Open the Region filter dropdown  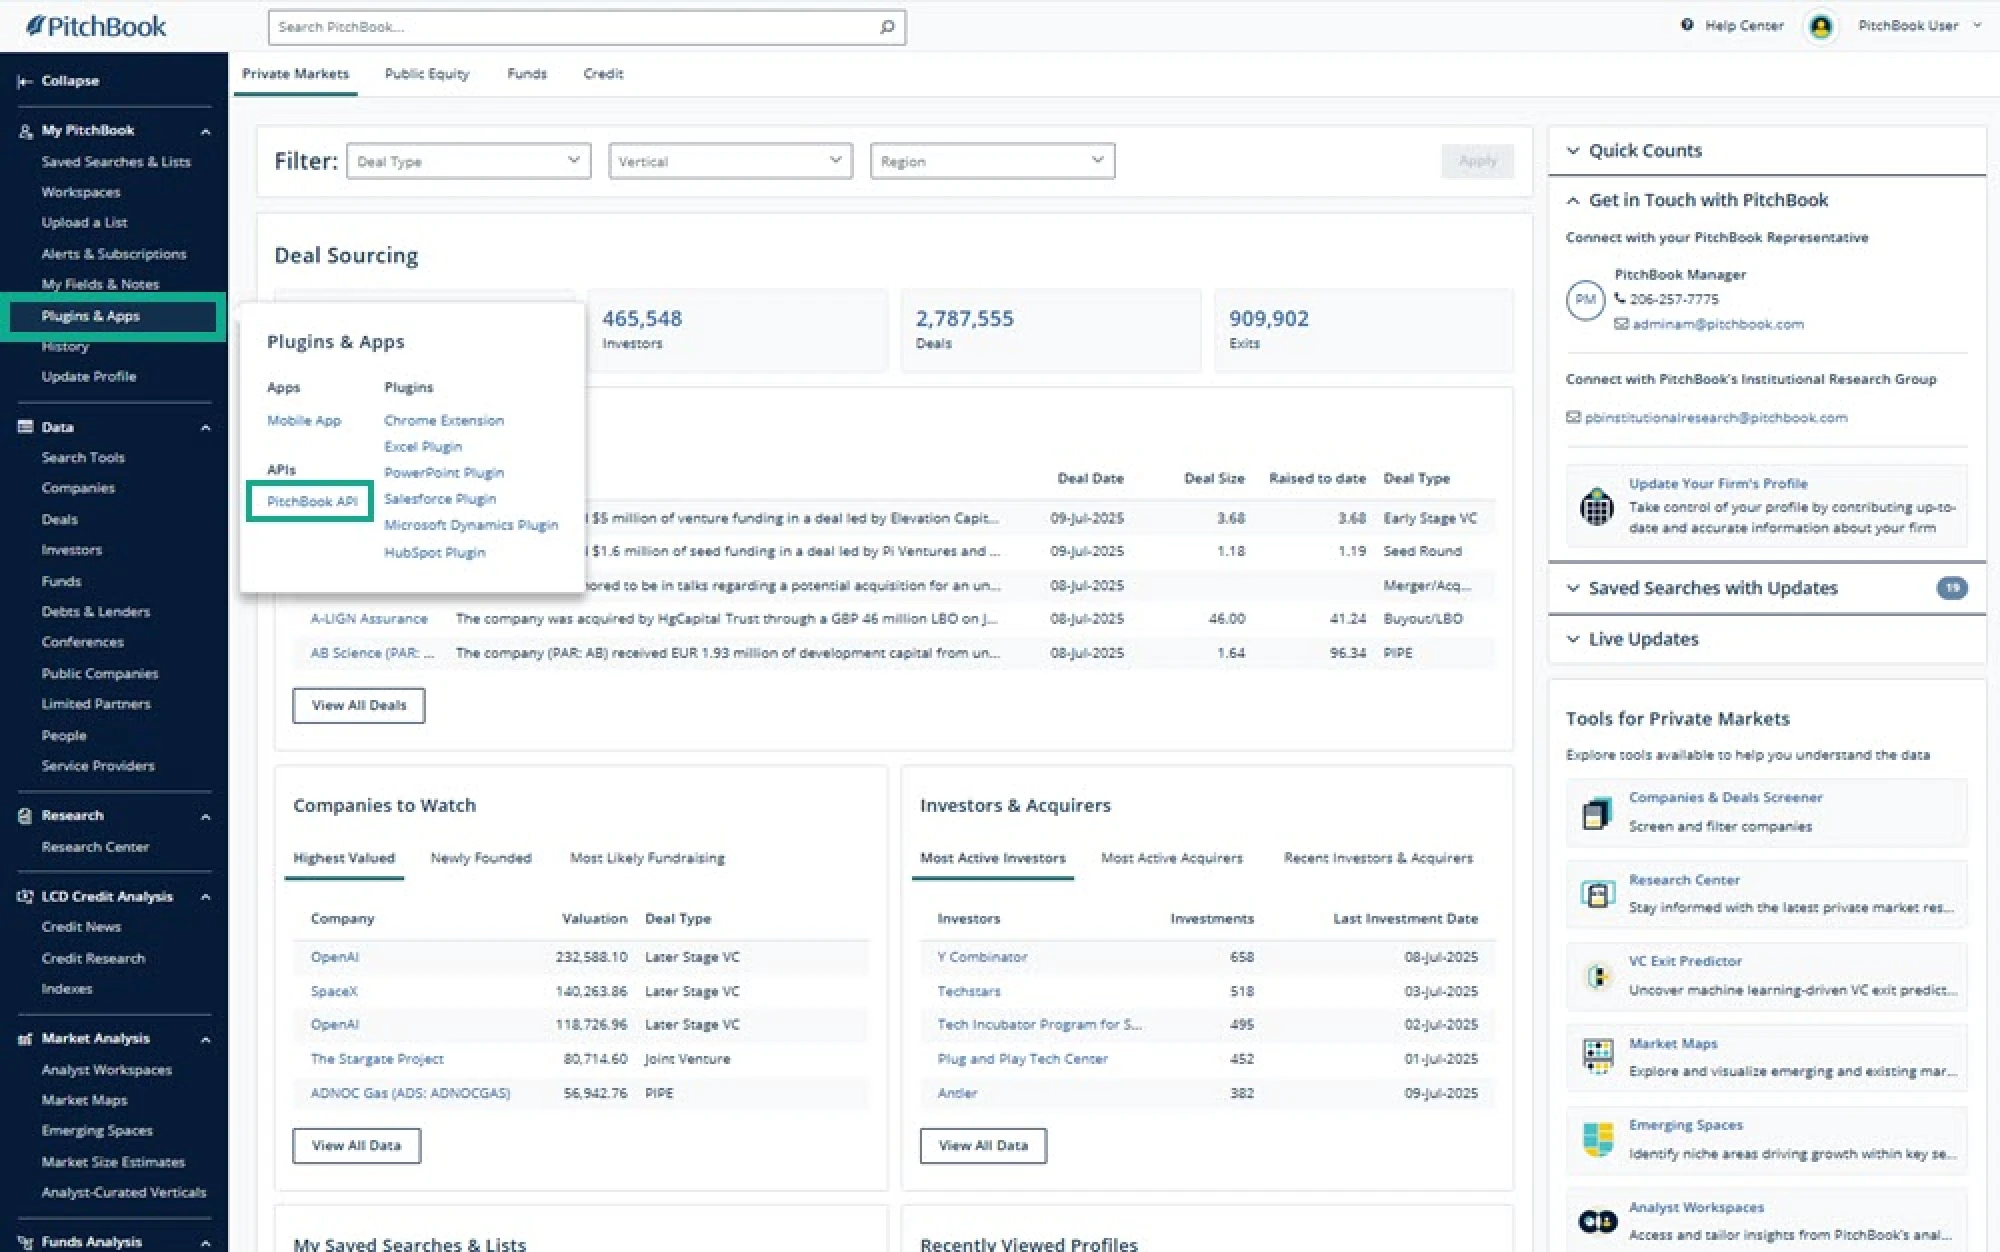[992, 161]
